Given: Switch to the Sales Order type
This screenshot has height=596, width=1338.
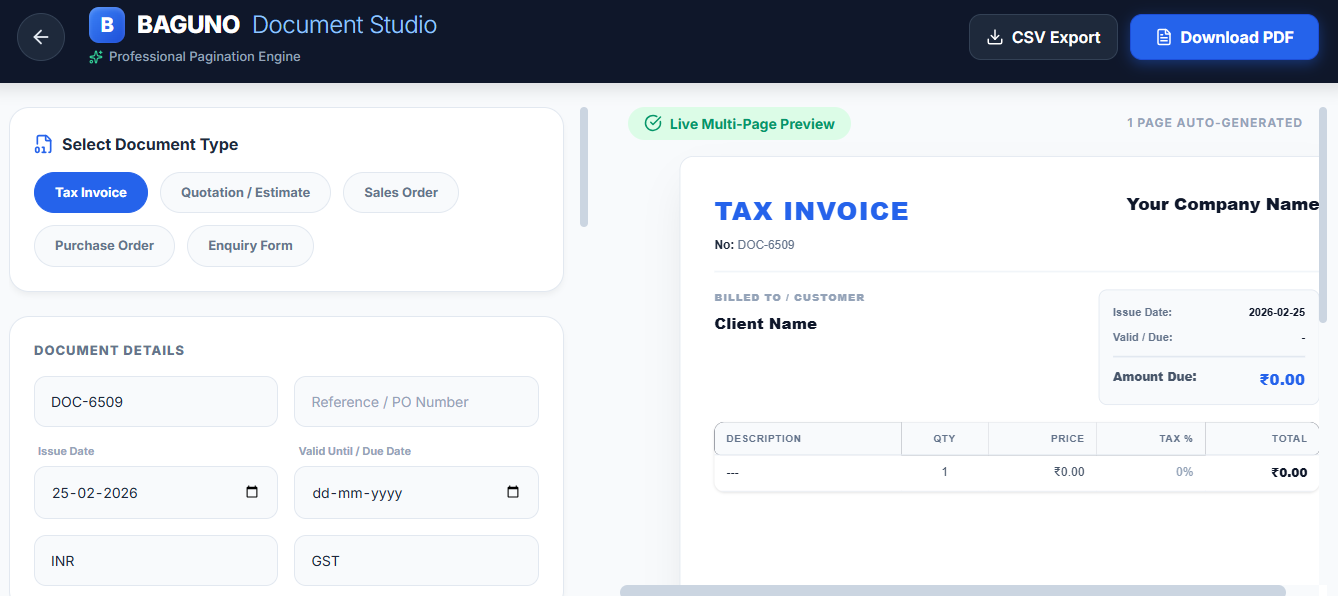Looking at the screenshot, I should (400, 192).
